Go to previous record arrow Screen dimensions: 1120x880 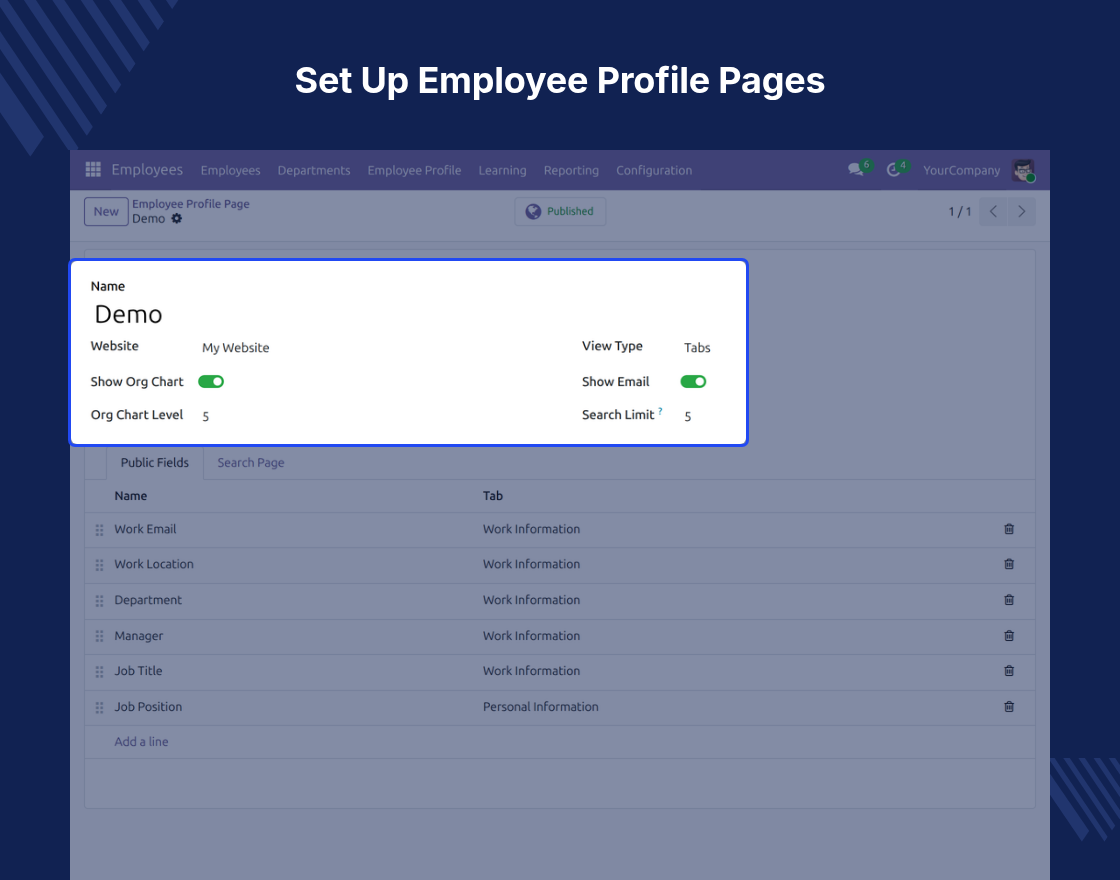point(993,211)
